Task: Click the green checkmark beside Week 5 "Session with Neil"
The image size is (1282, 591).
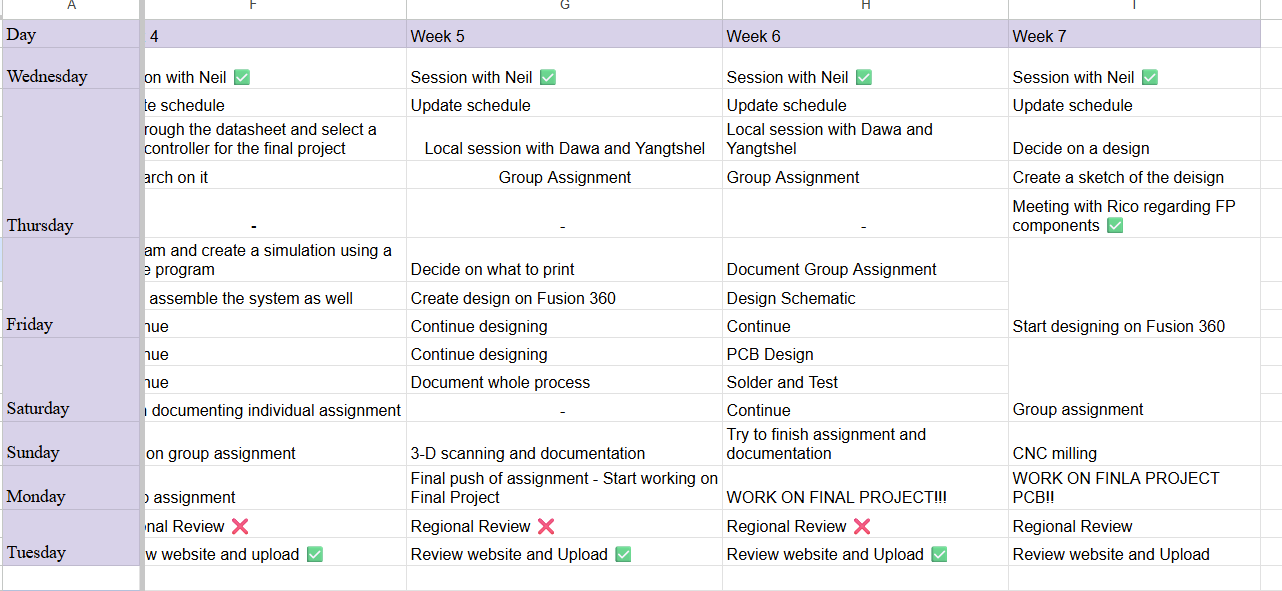Action: point(547,76)
